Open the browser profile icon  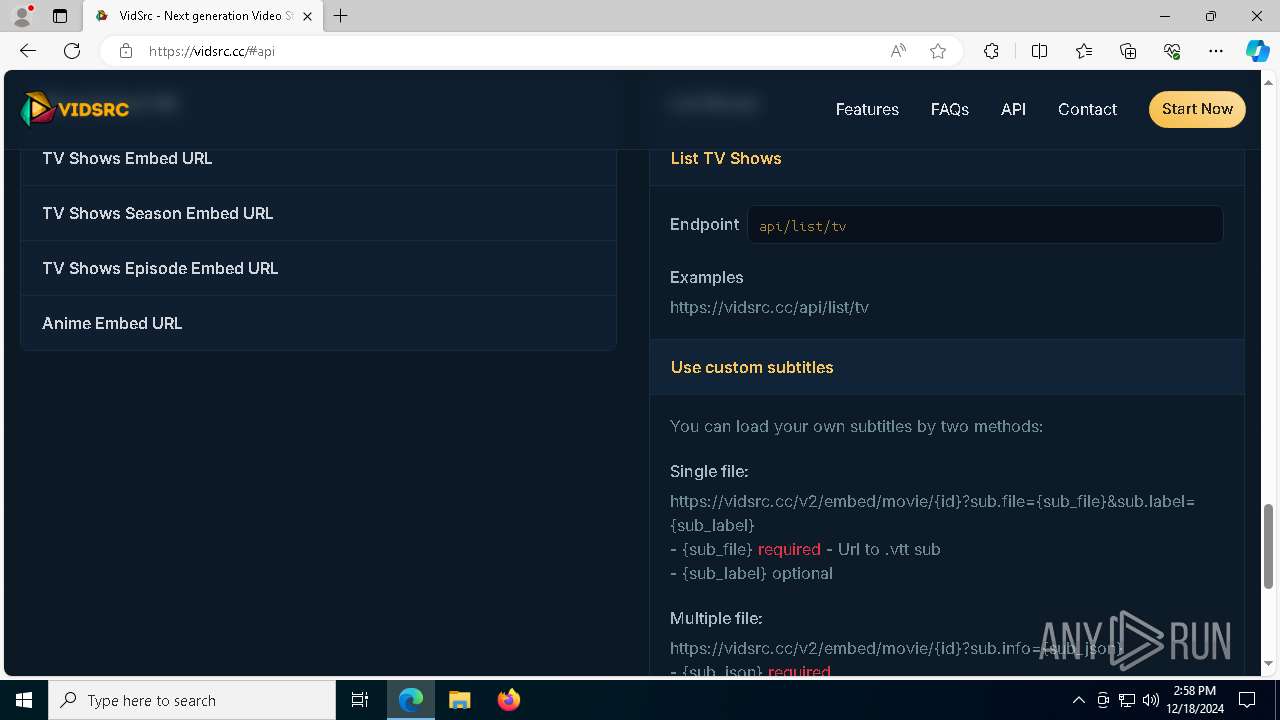click(22, 16)
